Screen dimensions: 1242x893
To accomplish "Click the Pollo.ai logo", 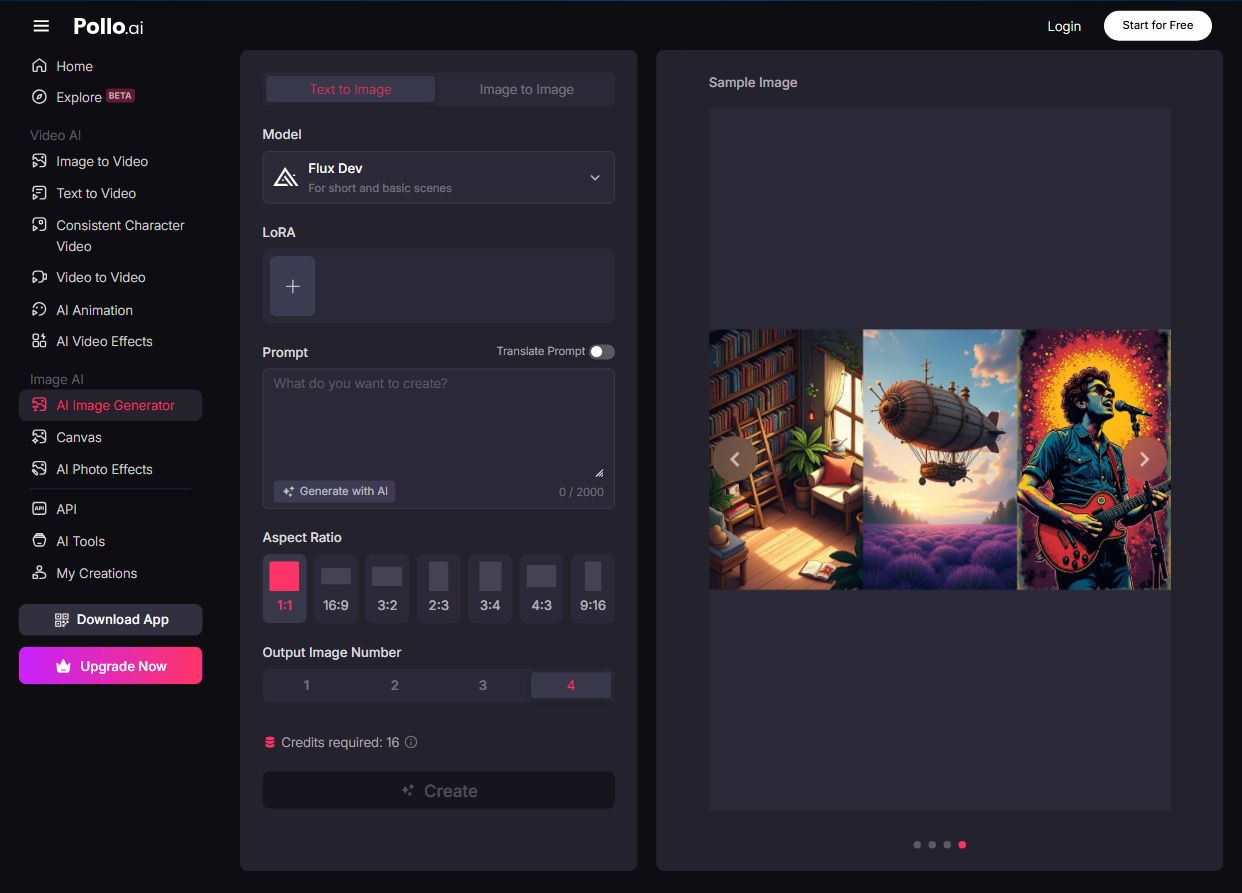I will pyautogui.click(x=108, y=27).
